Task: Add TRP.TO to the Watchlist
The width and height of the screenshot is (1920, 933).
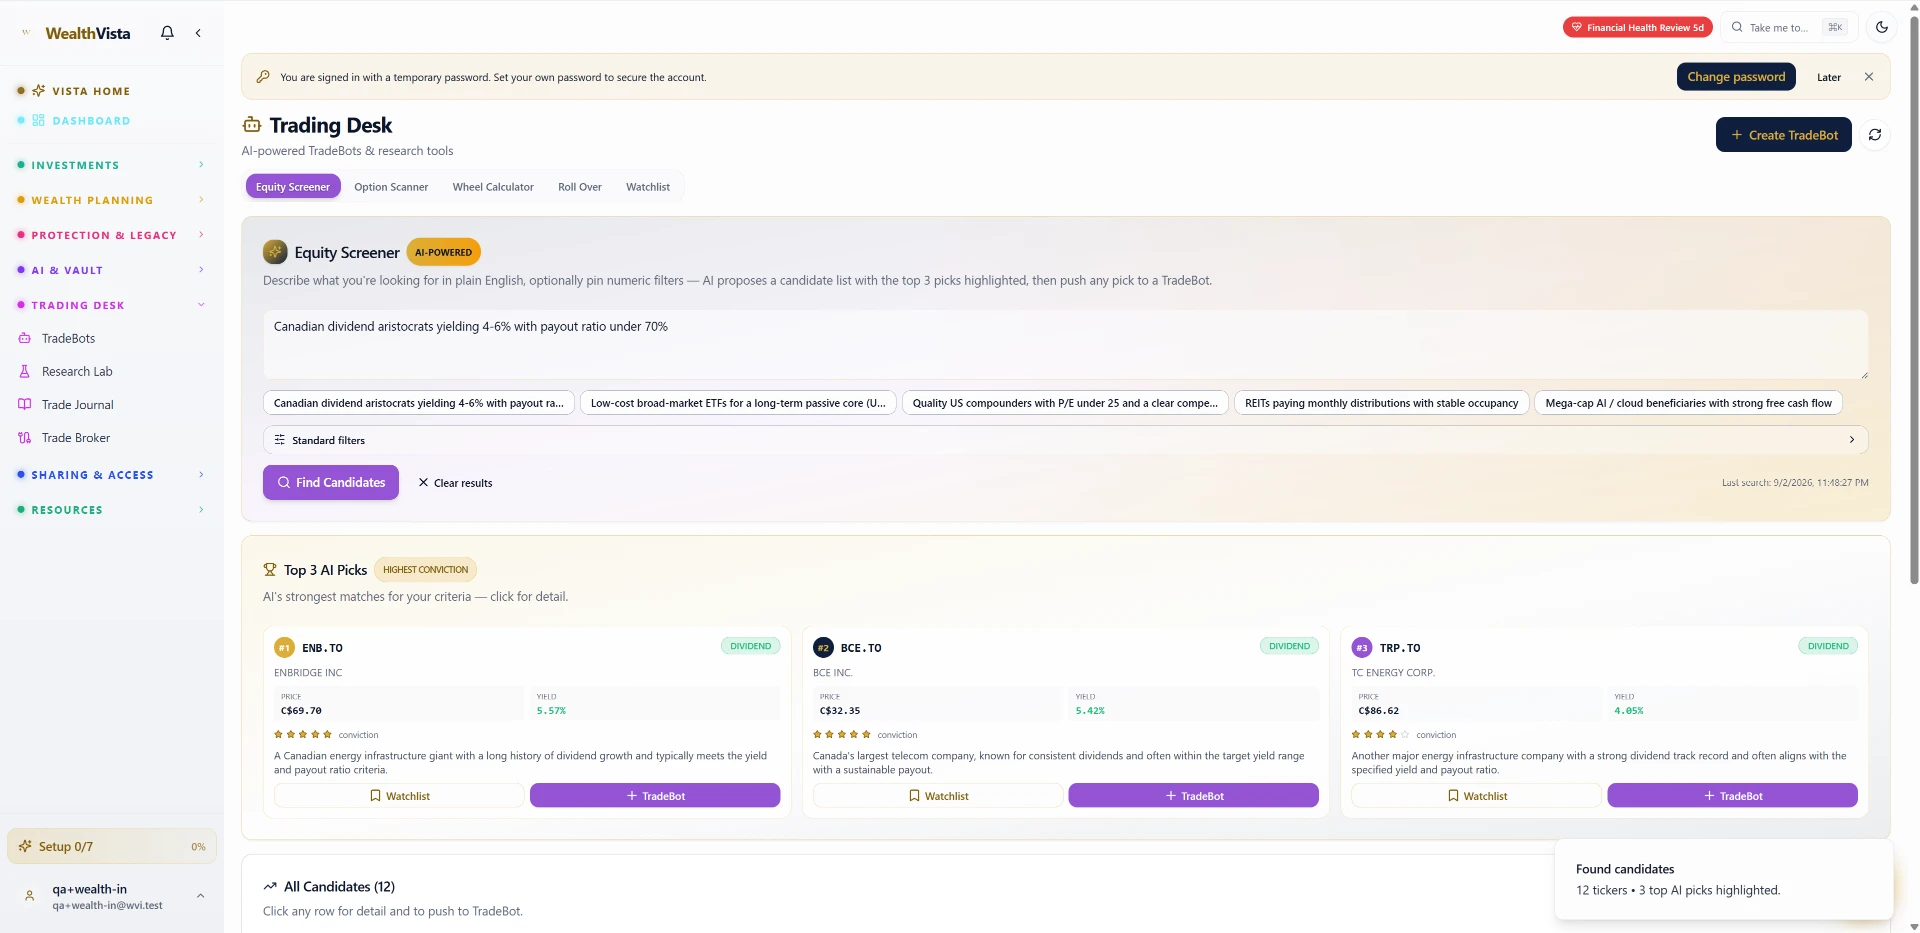Action: pyautogui.click(x=1476, y=796)
